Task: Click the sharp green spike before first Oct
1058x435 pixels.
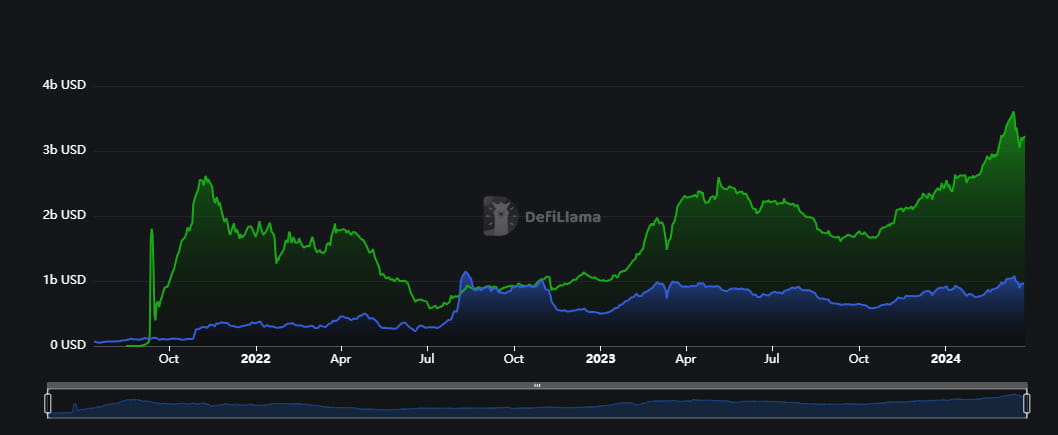Action: [152, 230]
